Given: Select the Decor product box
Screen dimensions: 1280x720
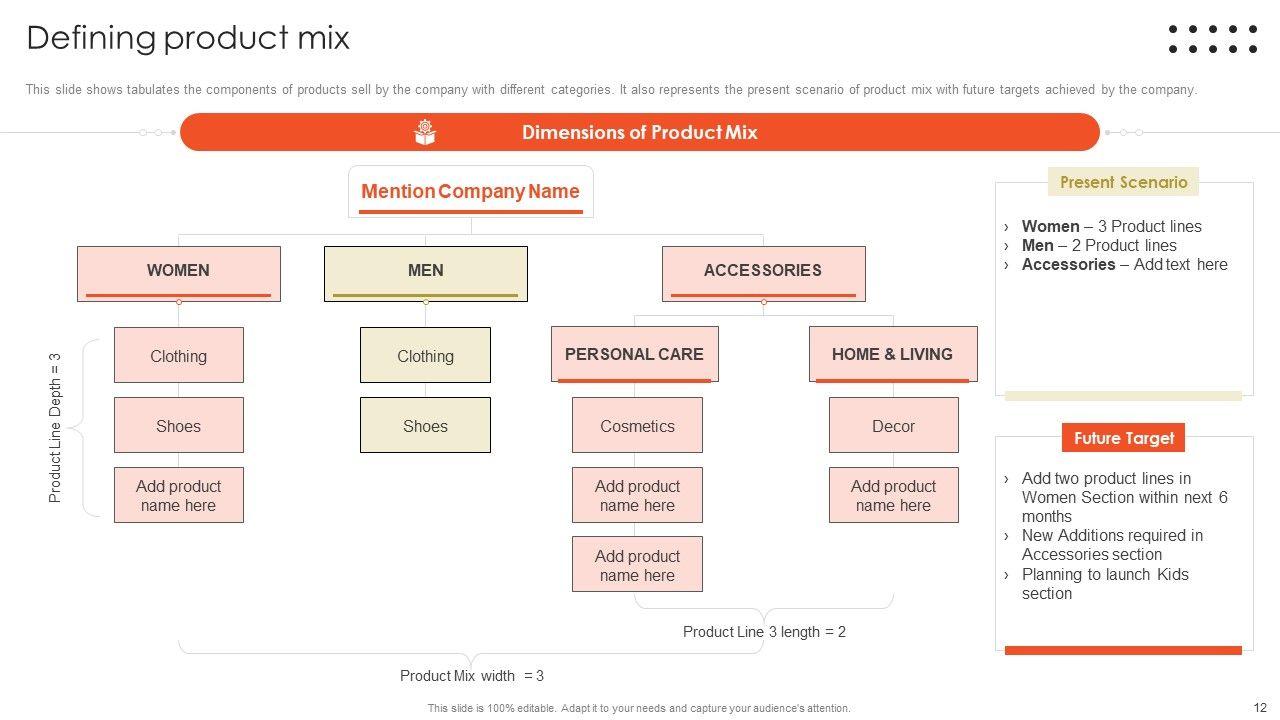Looking at the screenshot, I should click(x=893, y=426).
